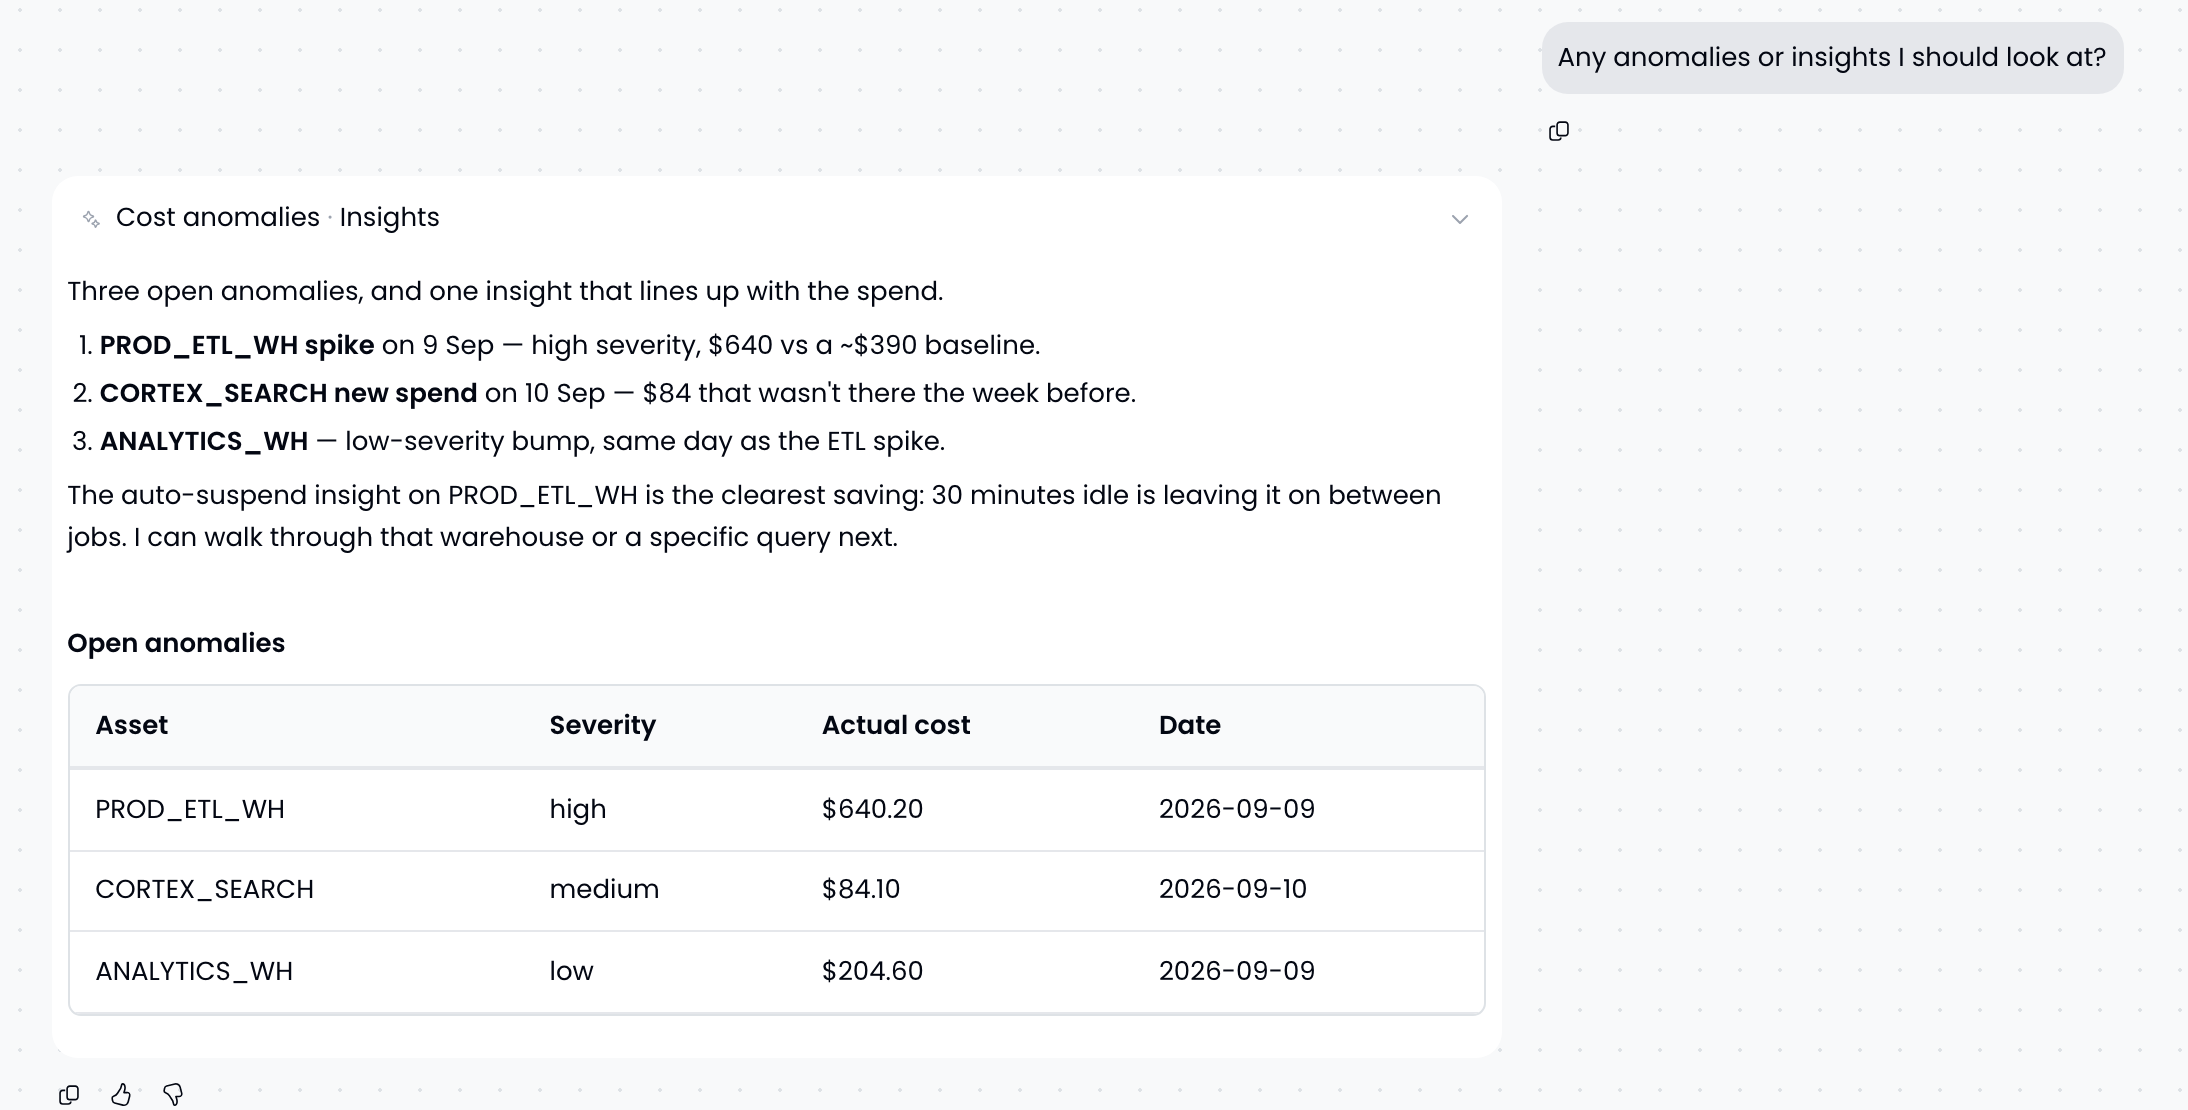Click the 2026-09-09 date in ANALYTICS_WH row

pyautogui.click(x=1237, y=971)
